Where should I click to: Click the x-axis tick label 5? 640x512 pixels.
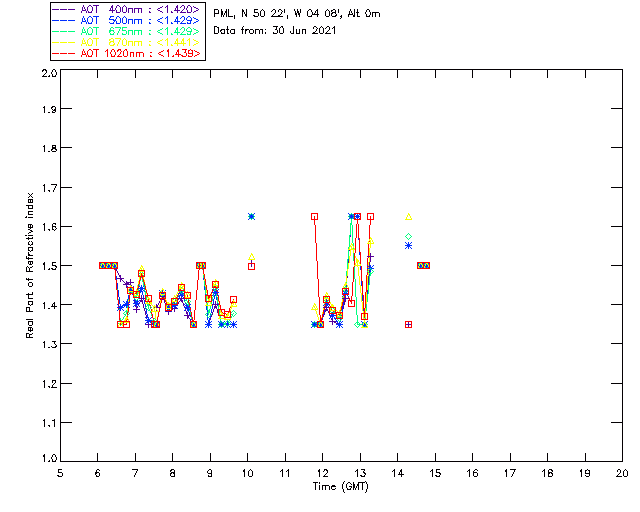pyautogui.click(x=60, y=473)
